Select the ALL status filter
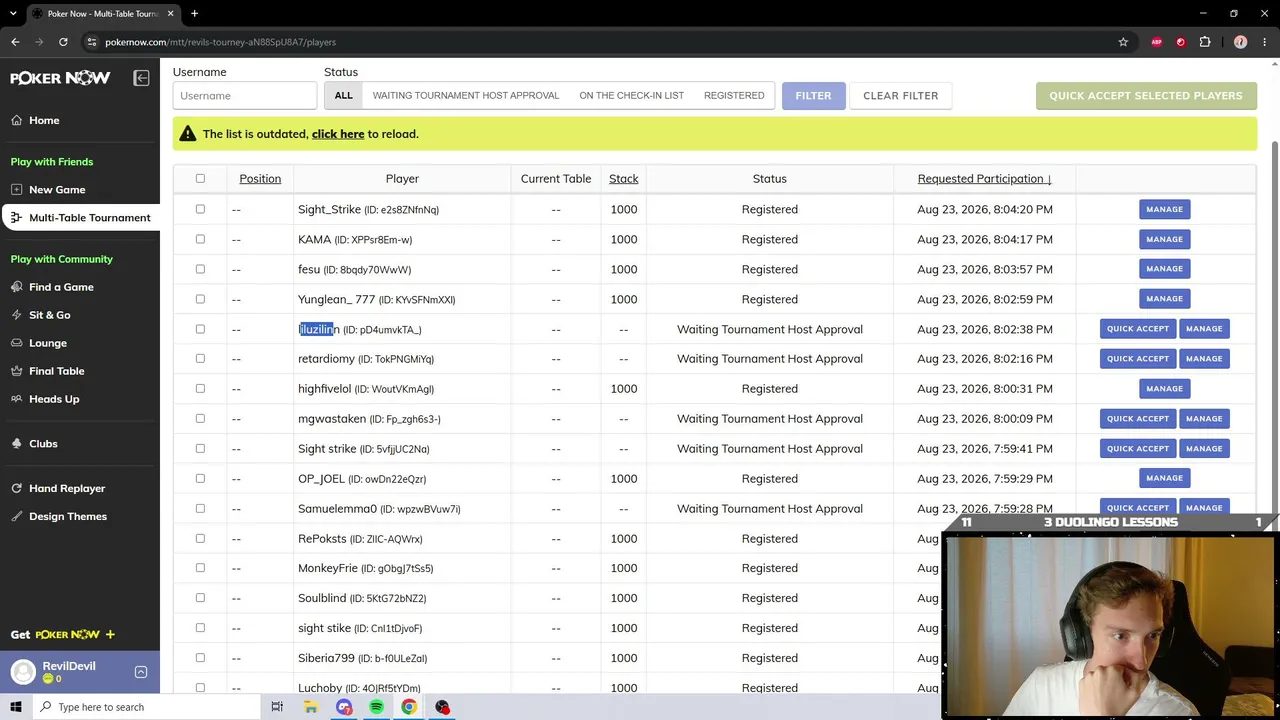This screenshot has height=720, width=1280. (343, 95)
